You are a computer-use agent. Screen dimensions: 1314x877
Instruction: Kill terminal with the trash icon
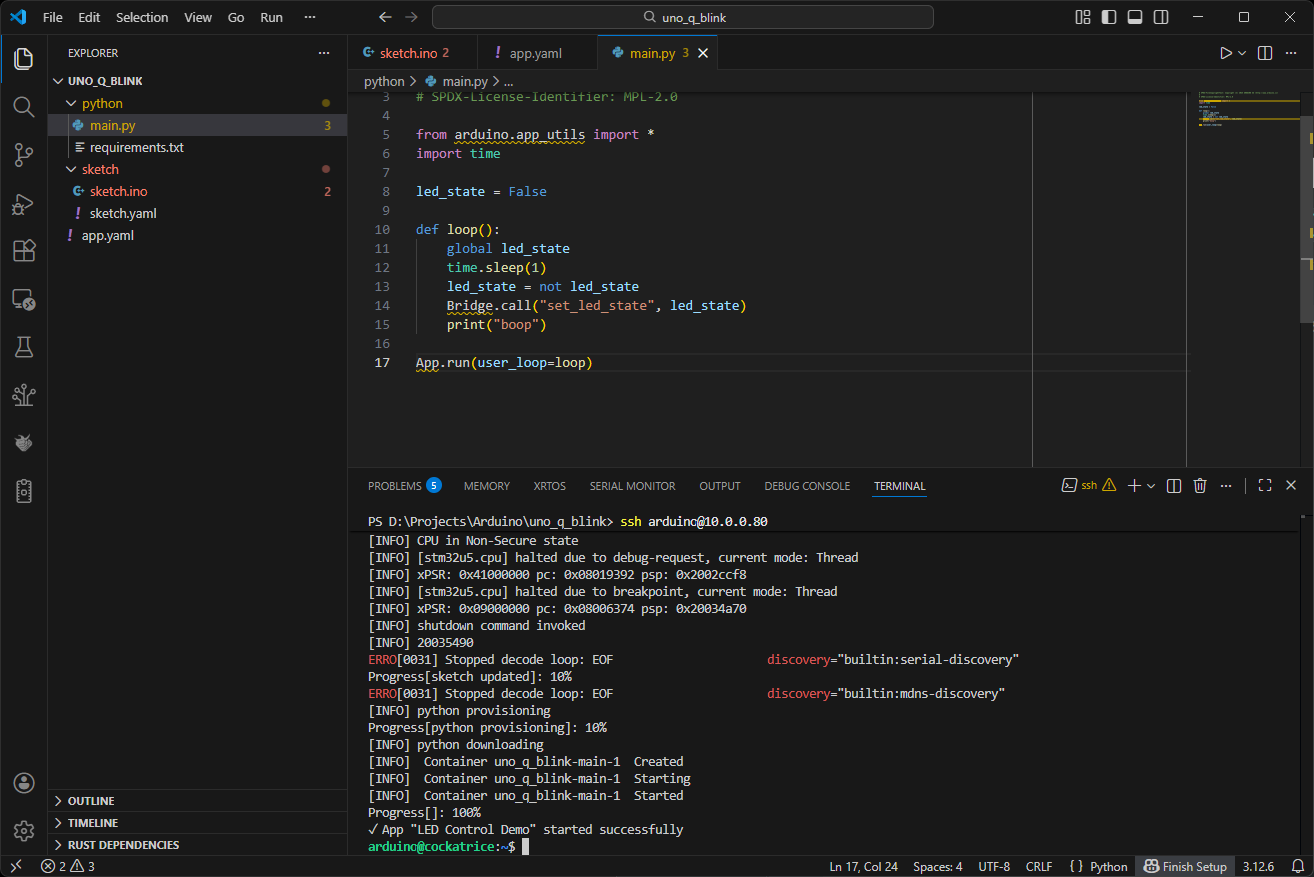click(1200, 486)
